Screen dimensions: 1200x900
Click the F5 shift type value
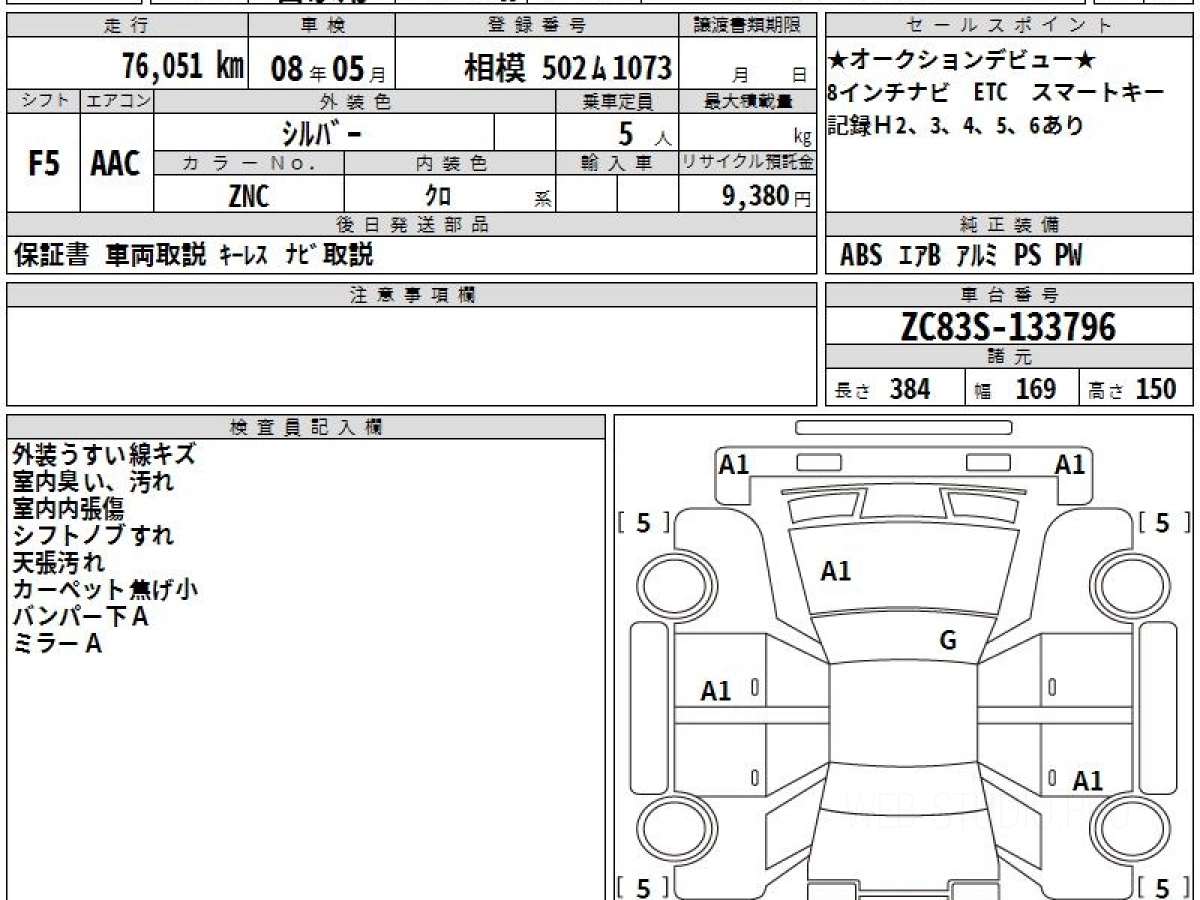point(43,164)
